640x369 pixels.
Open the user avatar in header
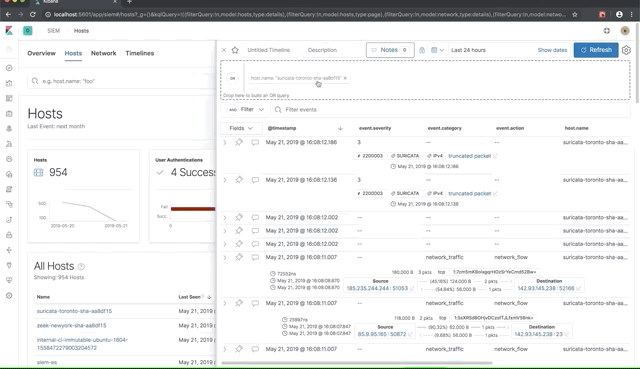tap(625, 31)
